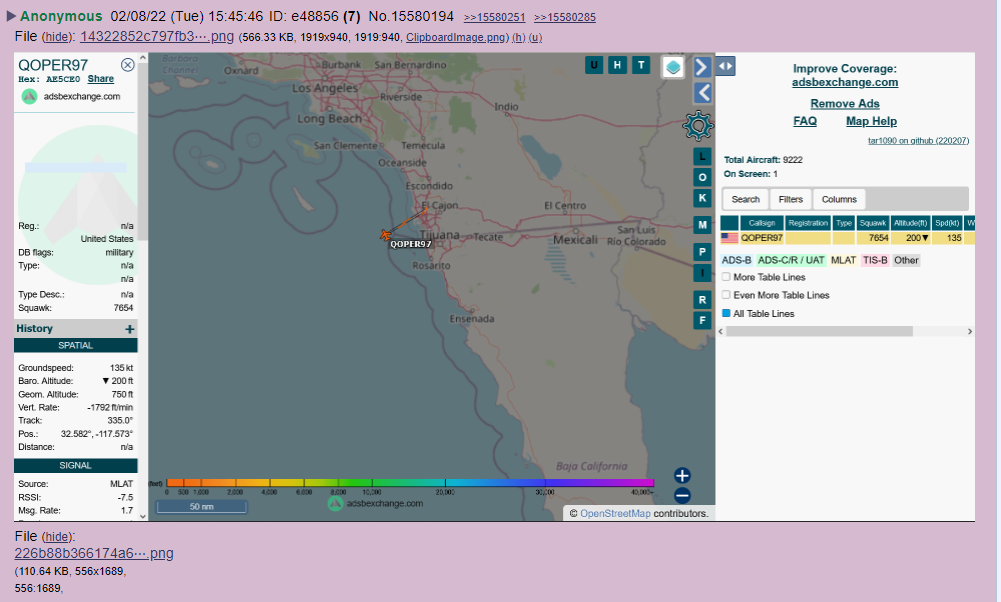Click the TIS-B legend color label
1001x602 pixels.
pos(875,260)
